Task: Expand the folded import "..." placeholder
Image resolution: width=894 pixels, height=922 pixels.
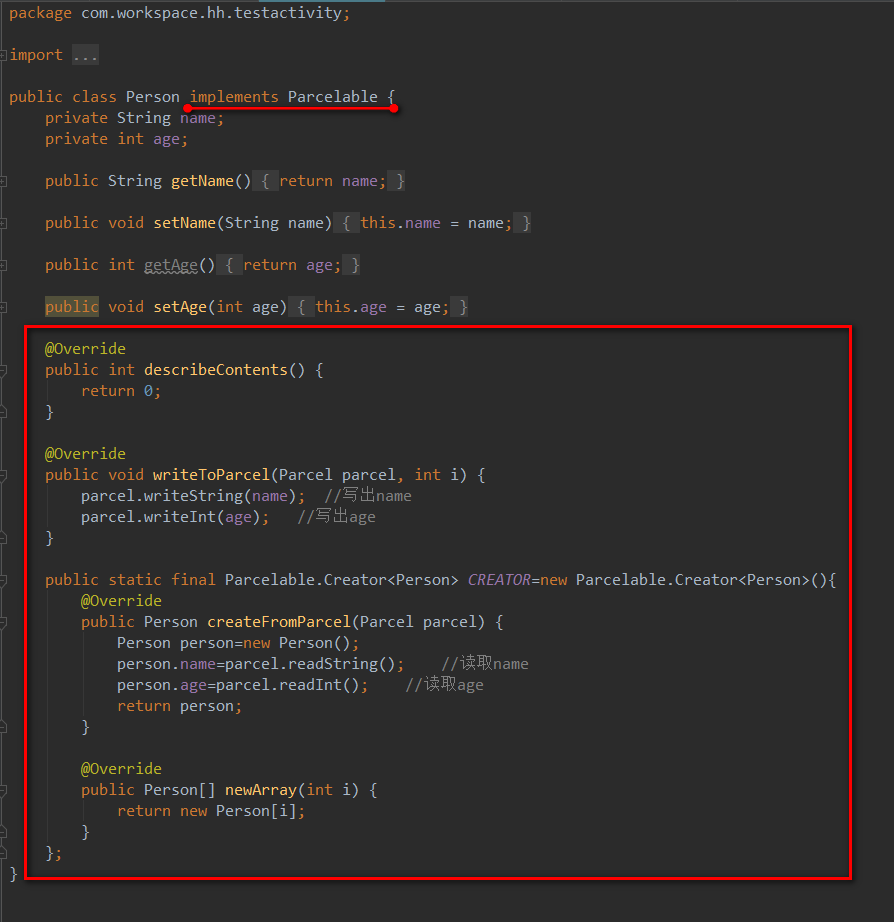Action: click(85, 55)
